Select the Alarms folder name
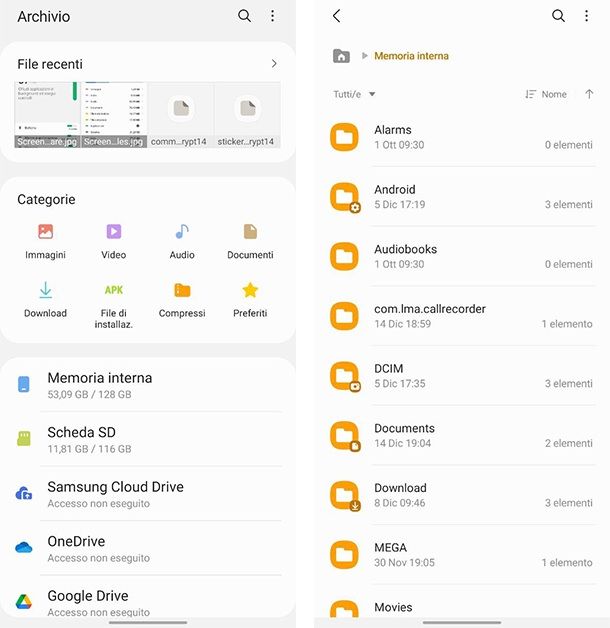610x628 pixels. 393,130
